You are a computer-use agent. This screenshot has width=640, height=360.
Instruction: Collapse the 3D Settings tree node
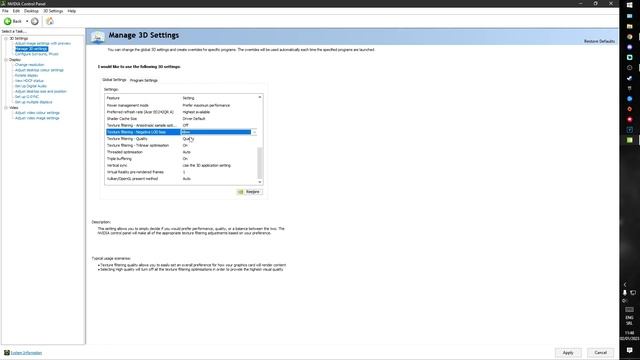click(x=6, y=38)
